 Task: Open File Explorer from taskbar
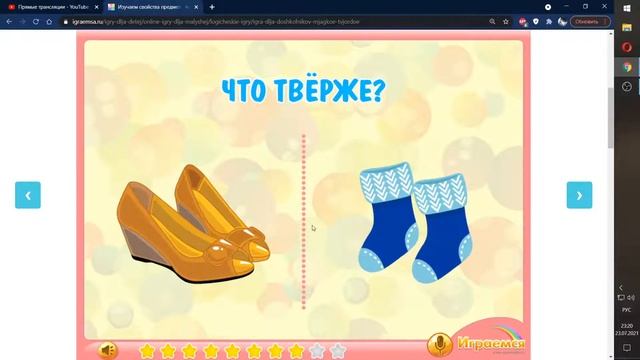click(x=627, y=28)
